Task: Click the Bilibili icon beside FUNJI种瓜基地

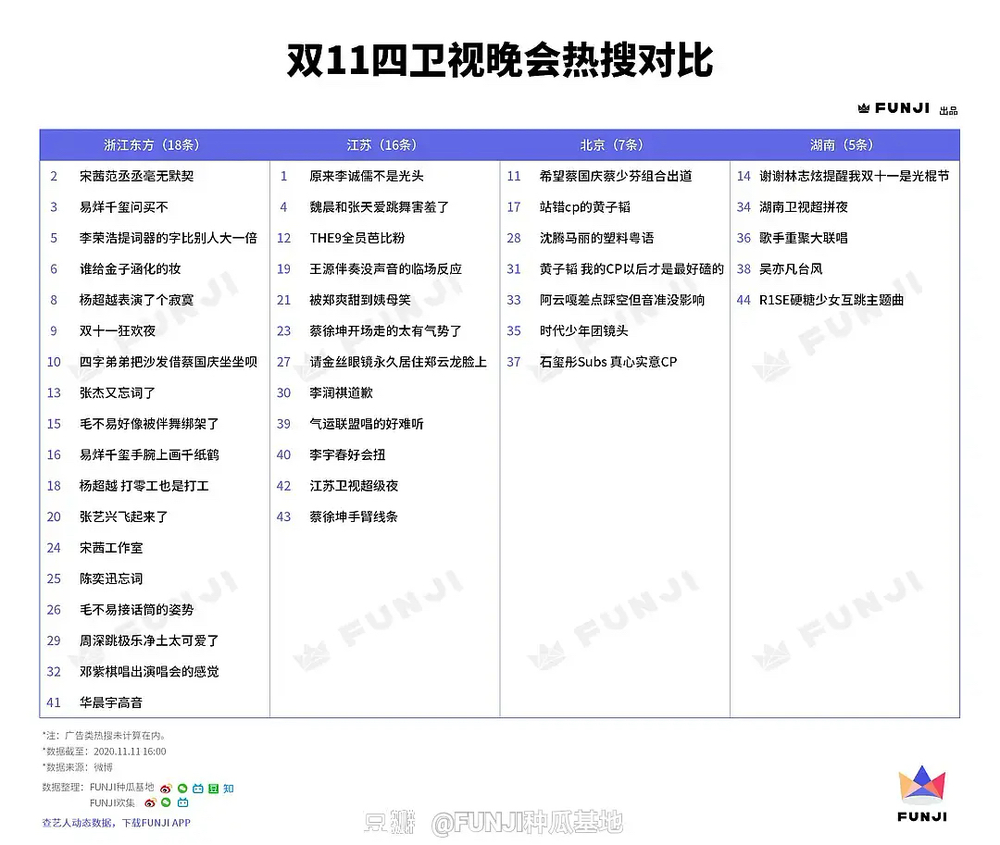Action: [x=197, y=788]
